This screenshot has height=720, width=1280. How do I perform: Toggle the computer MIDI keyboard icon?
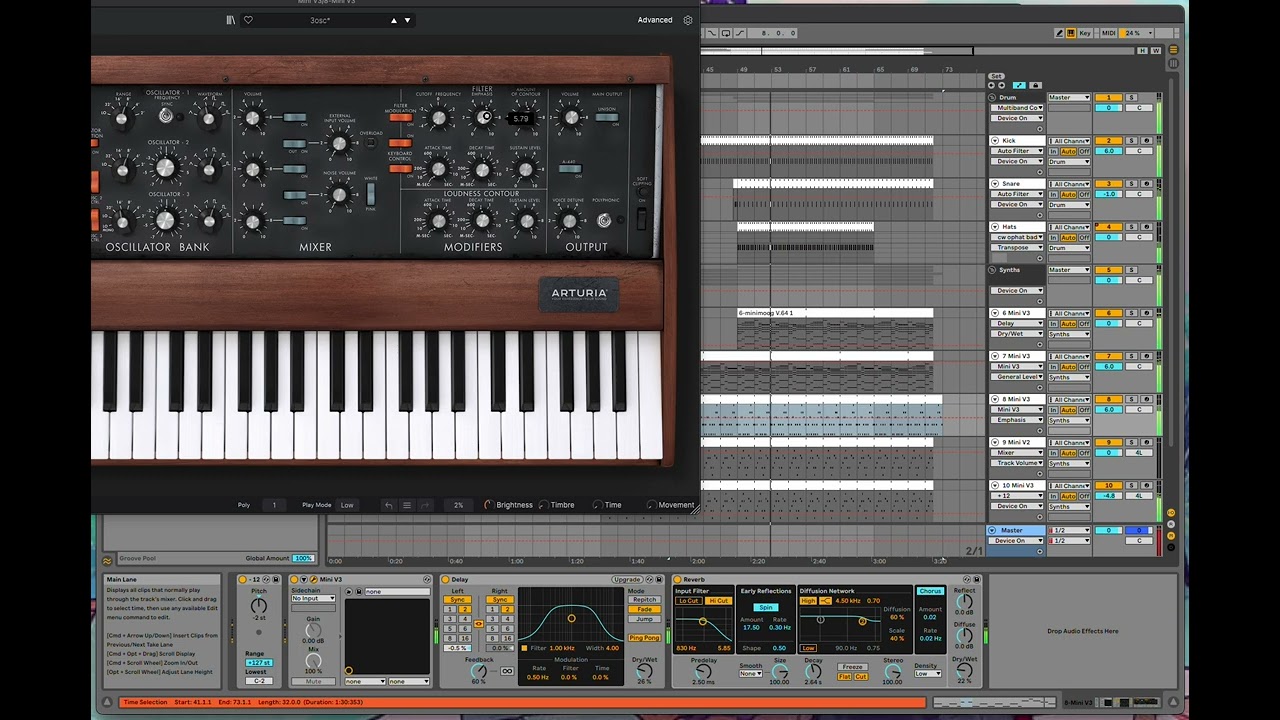1071,33
